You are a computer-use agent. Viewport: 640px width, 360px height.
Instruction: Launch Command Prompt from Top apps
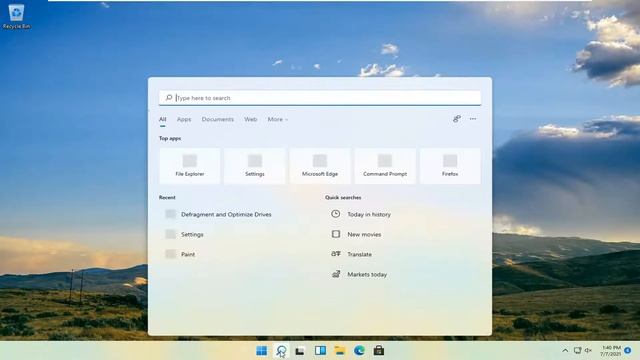pyautogui.click(x=385, y=166)
